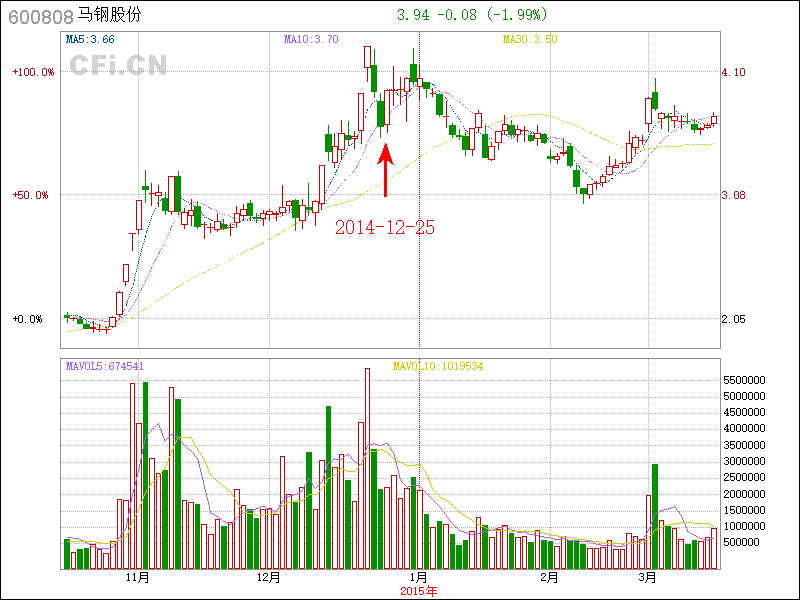Click the 500000 volume axis label

tap(741, 542)
